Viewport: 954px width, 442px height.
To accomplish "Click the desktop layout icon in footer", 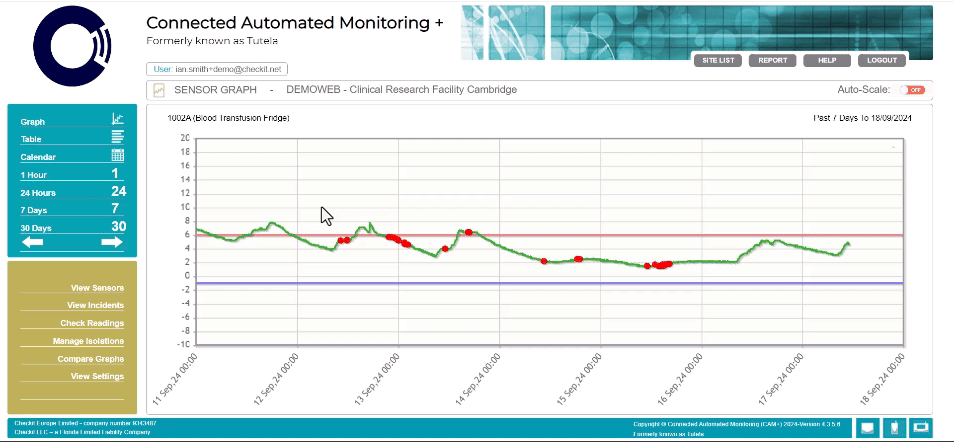I will pyautogui.click(x=867, y=428).
